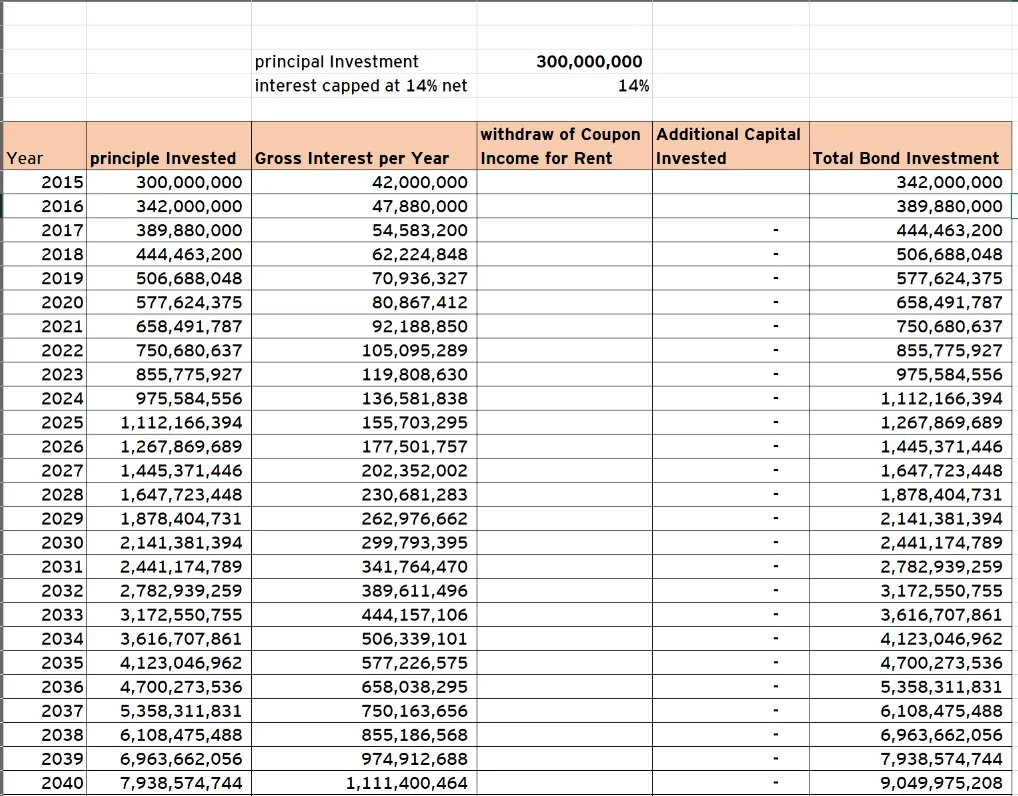Select gross interest 299,793,395 cell

point(364,543)
